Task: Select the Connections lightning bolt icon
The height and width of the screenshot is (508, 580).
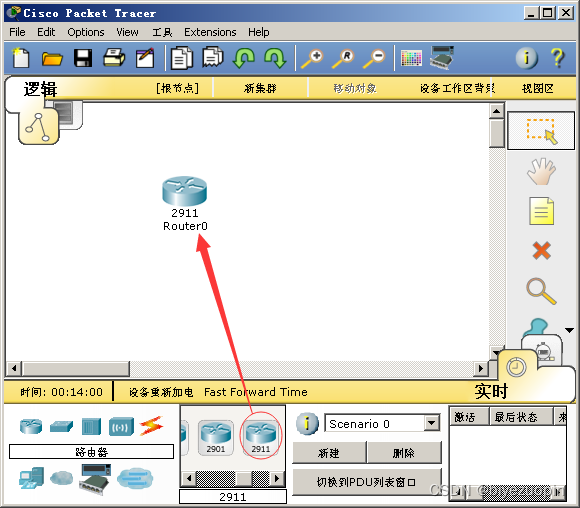Action: coord(151,426)
